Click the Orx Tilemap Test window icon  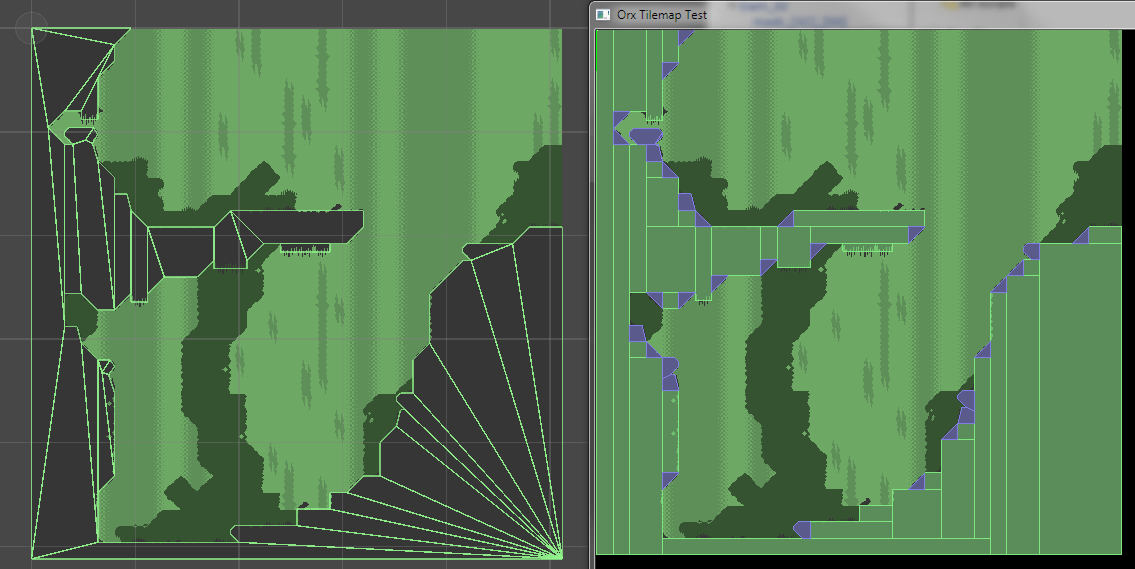(x=603, y=14)
